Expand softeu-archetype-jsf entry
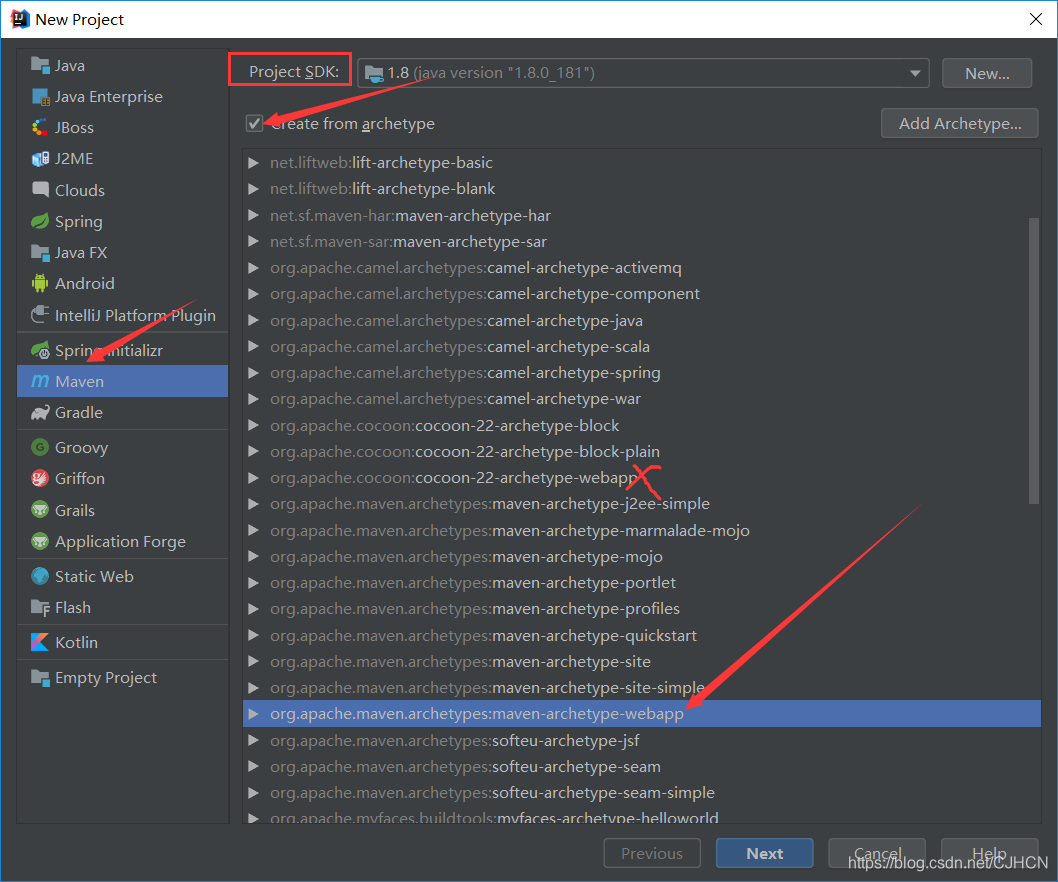This screenshot has height=882, width=1058. coord(254,740)
